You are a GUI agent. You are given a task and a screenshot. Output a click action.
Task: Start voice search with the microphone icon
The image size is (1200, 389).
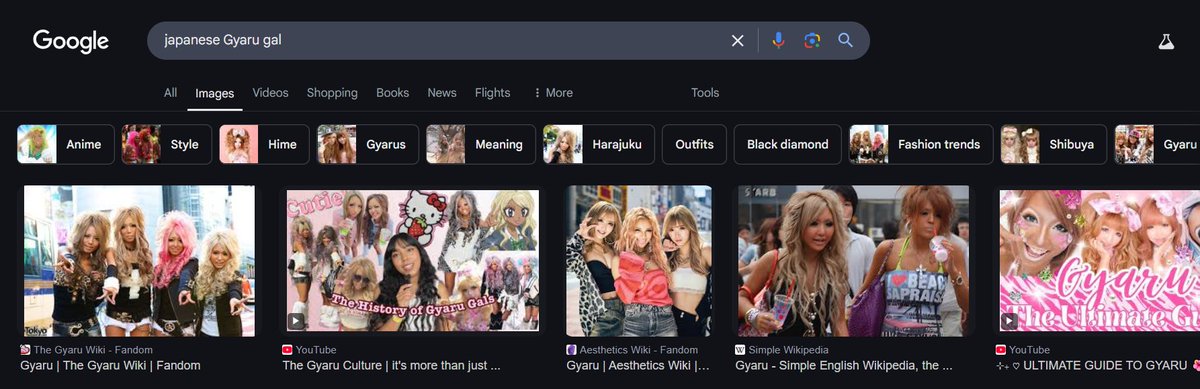click(x=779, y=41)
